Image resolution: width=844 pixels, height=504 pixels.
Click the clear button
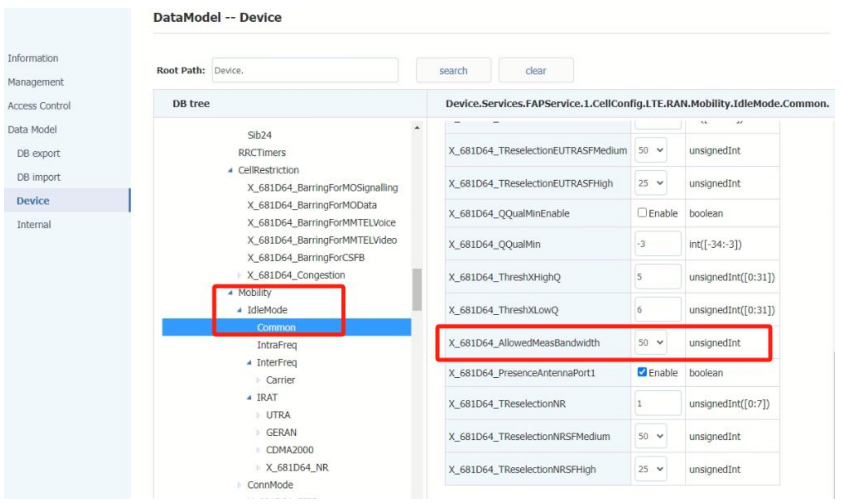pyautogui.click(x=535, y=71)
